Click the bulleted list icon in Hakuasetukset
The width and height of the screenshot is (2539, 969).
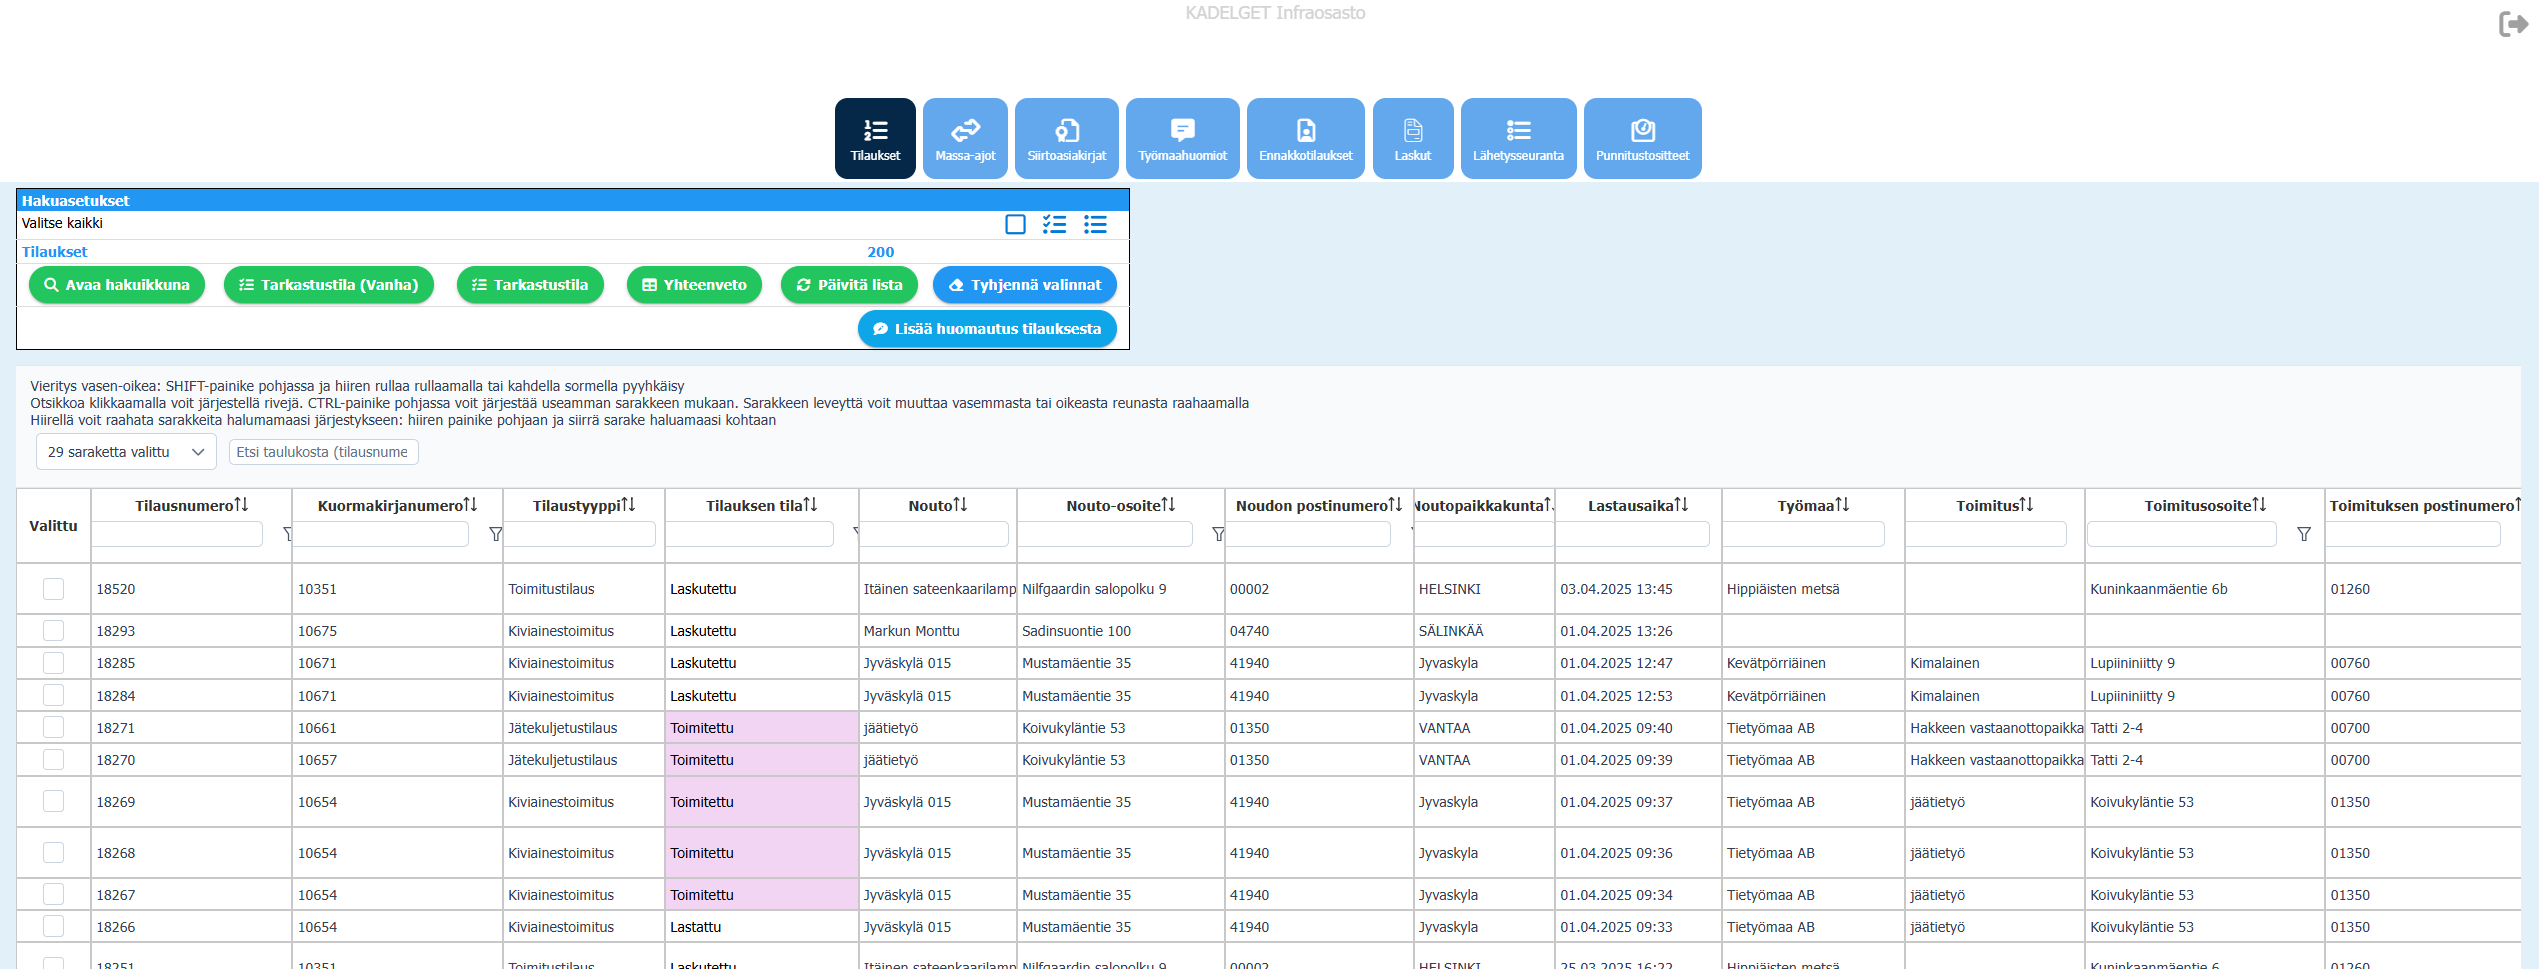pos(1095,224)
